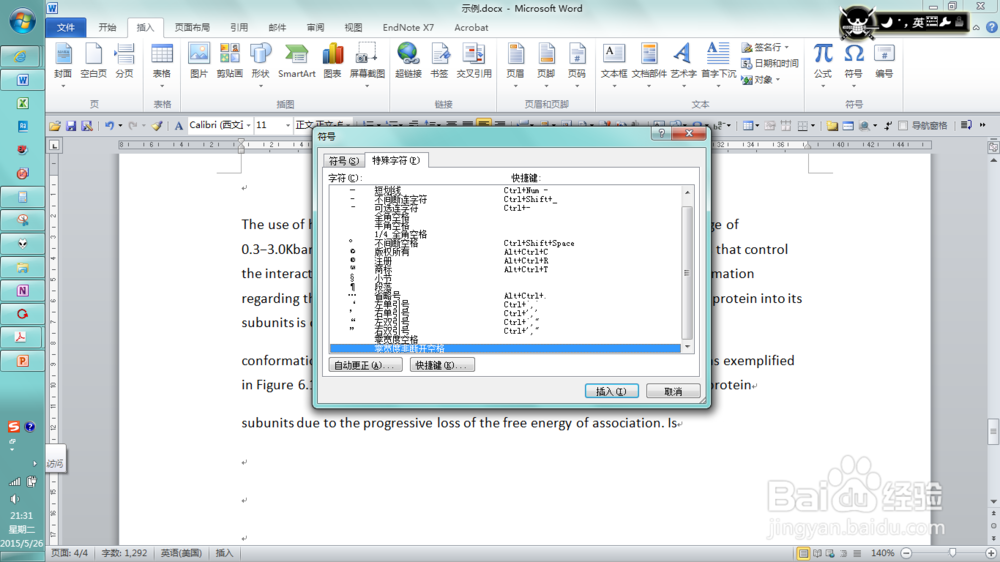The image size is (1000, 562).
Task: Switch to the references (引用) tab
Action: [239, 27]
